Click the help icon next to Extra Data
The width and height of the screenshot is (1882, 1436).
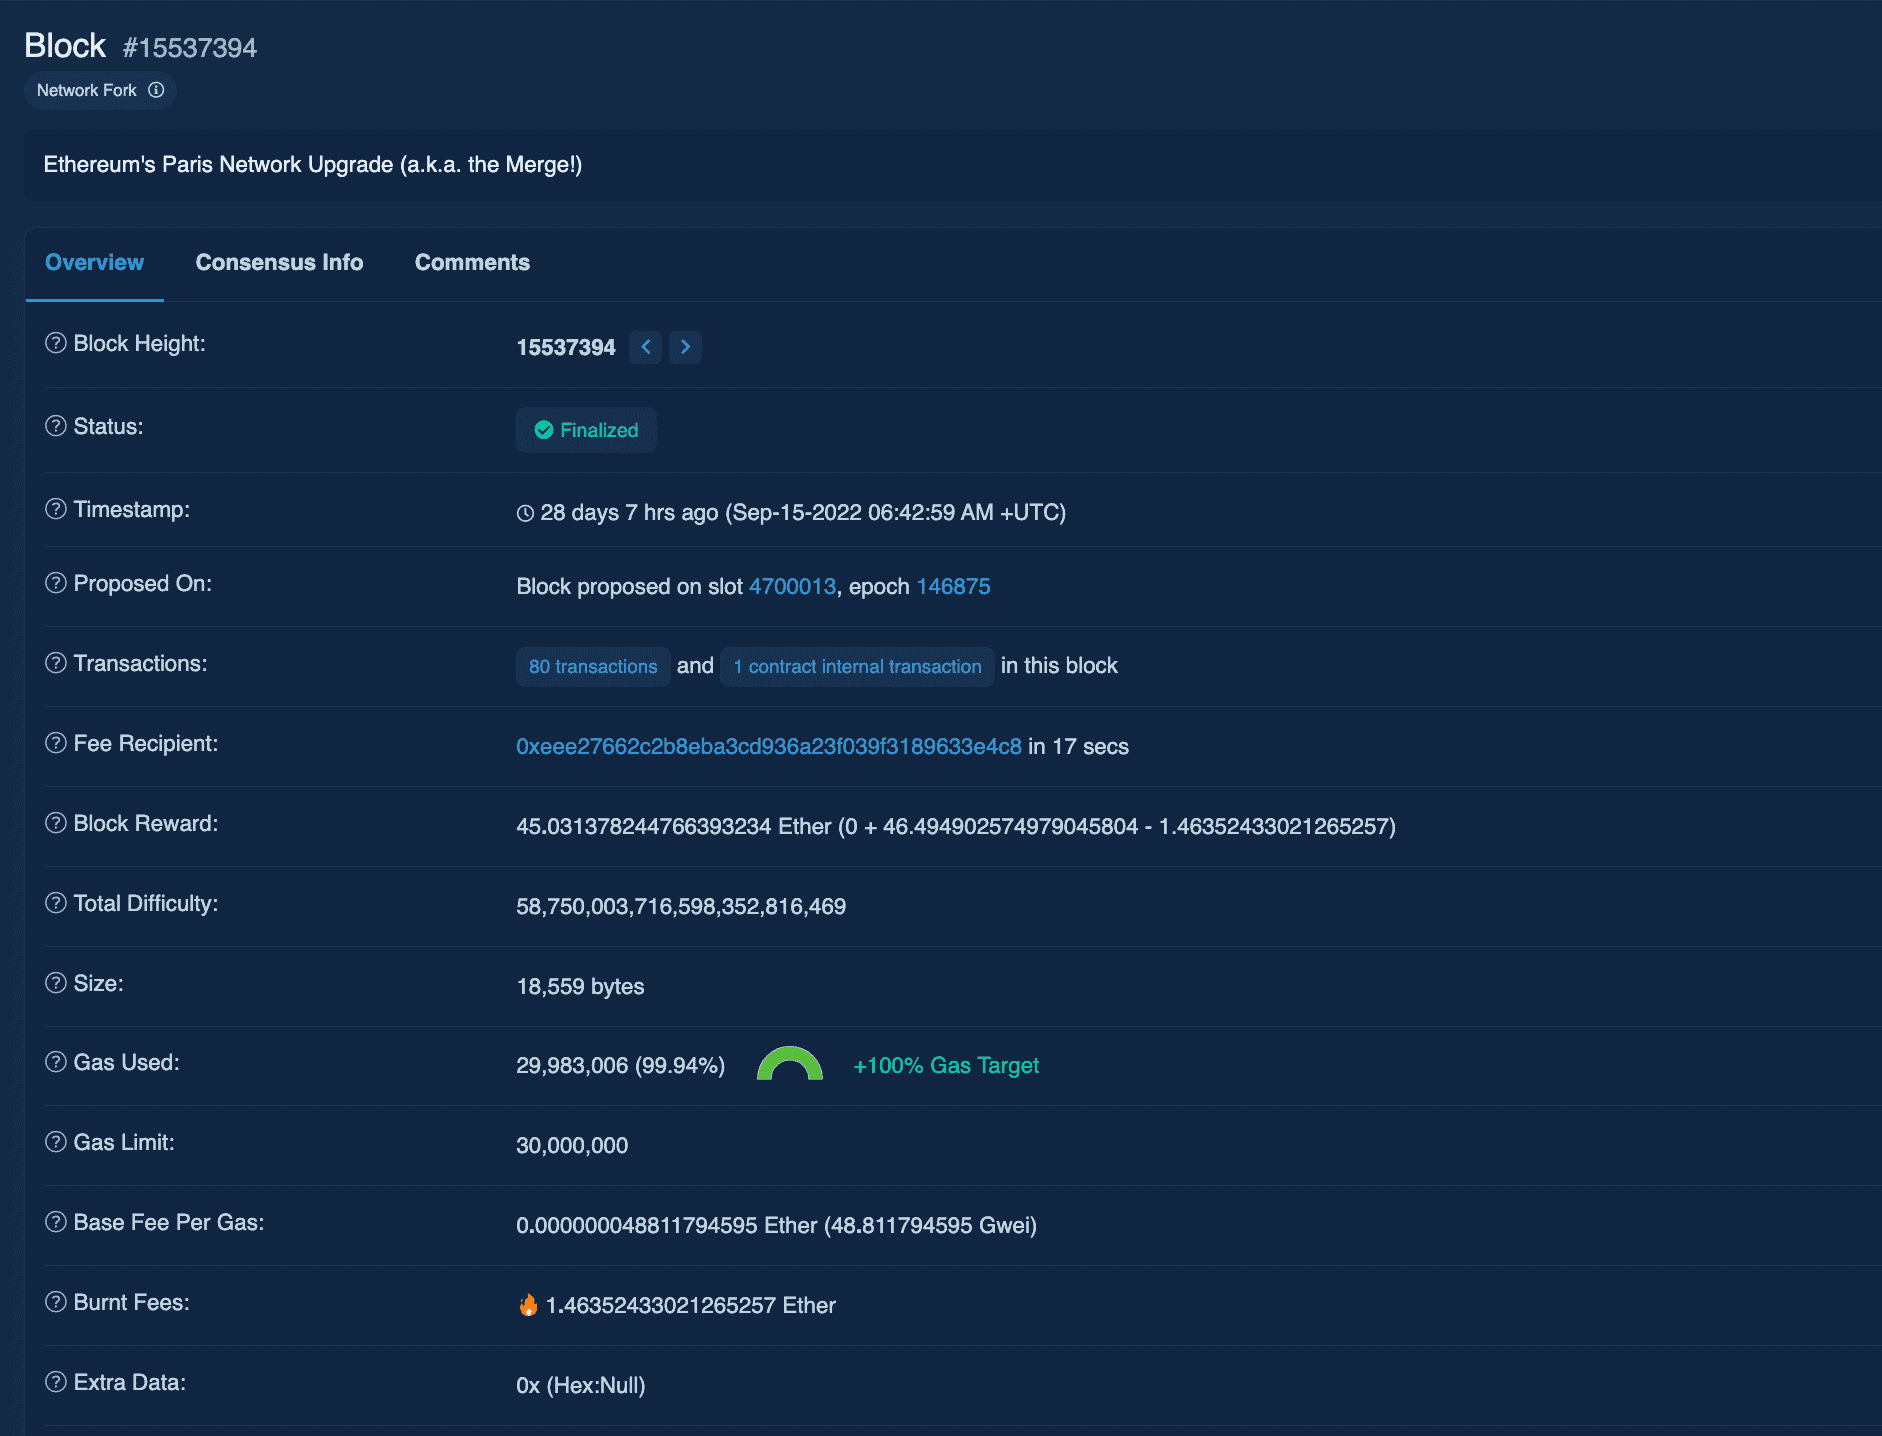coord(56,1382)
